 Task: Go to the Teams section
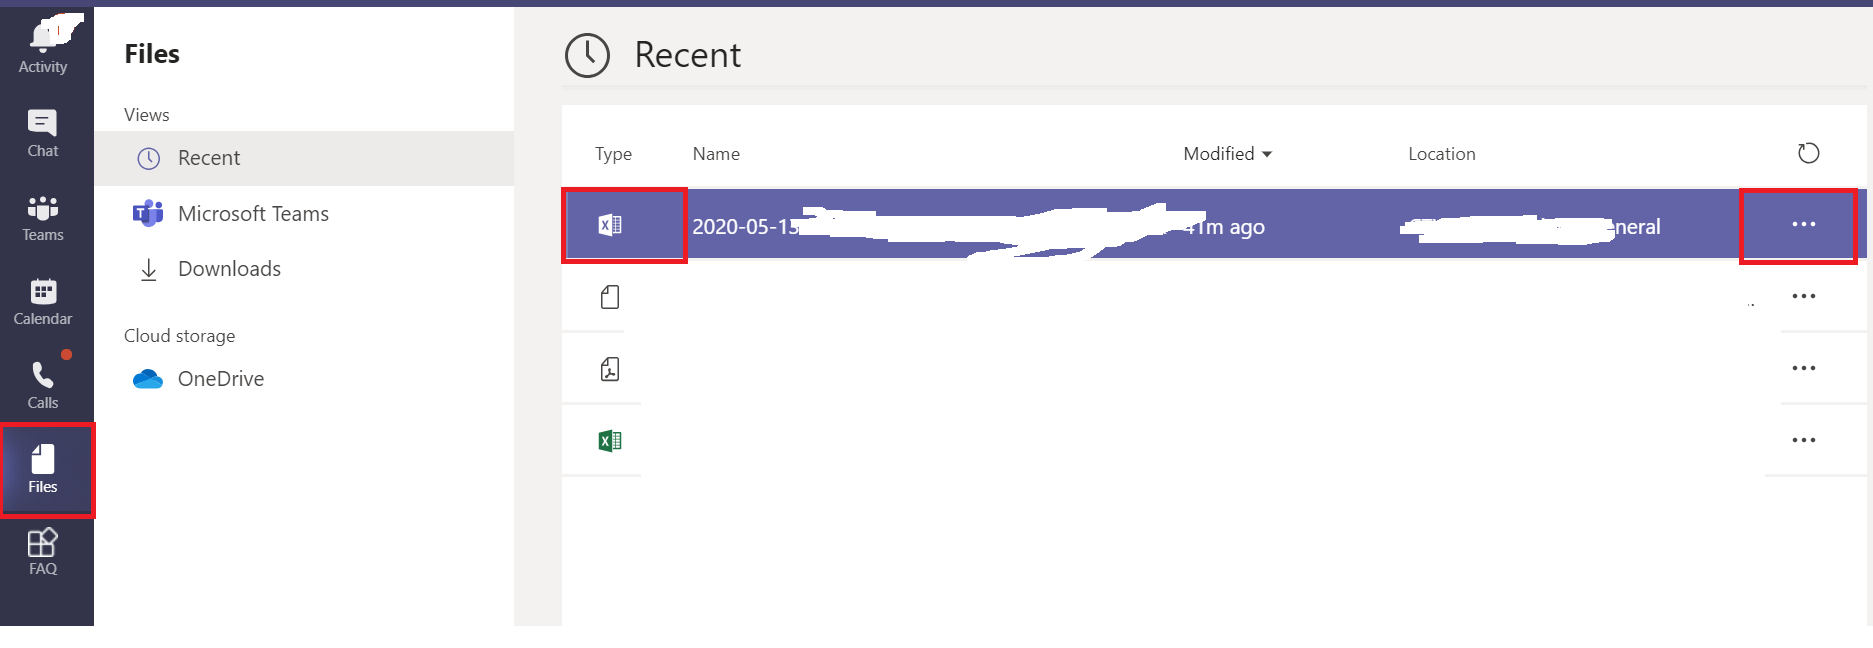[x=43, y=218]
